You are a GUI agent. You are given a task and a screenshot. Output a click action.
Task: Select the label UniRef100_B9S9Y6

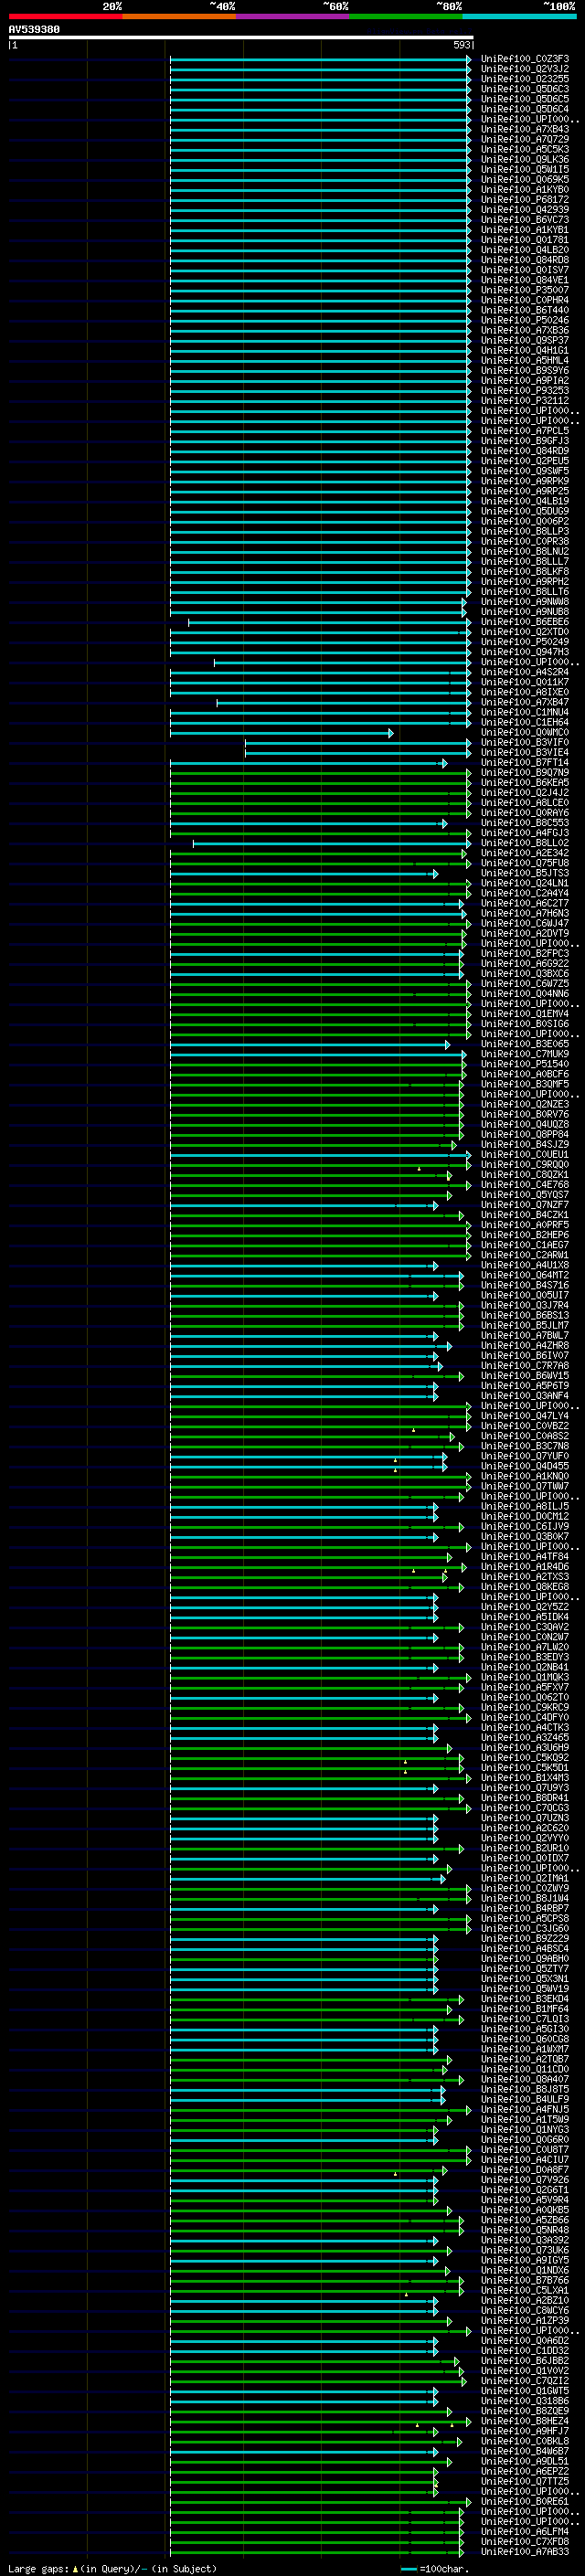(525, 370)
